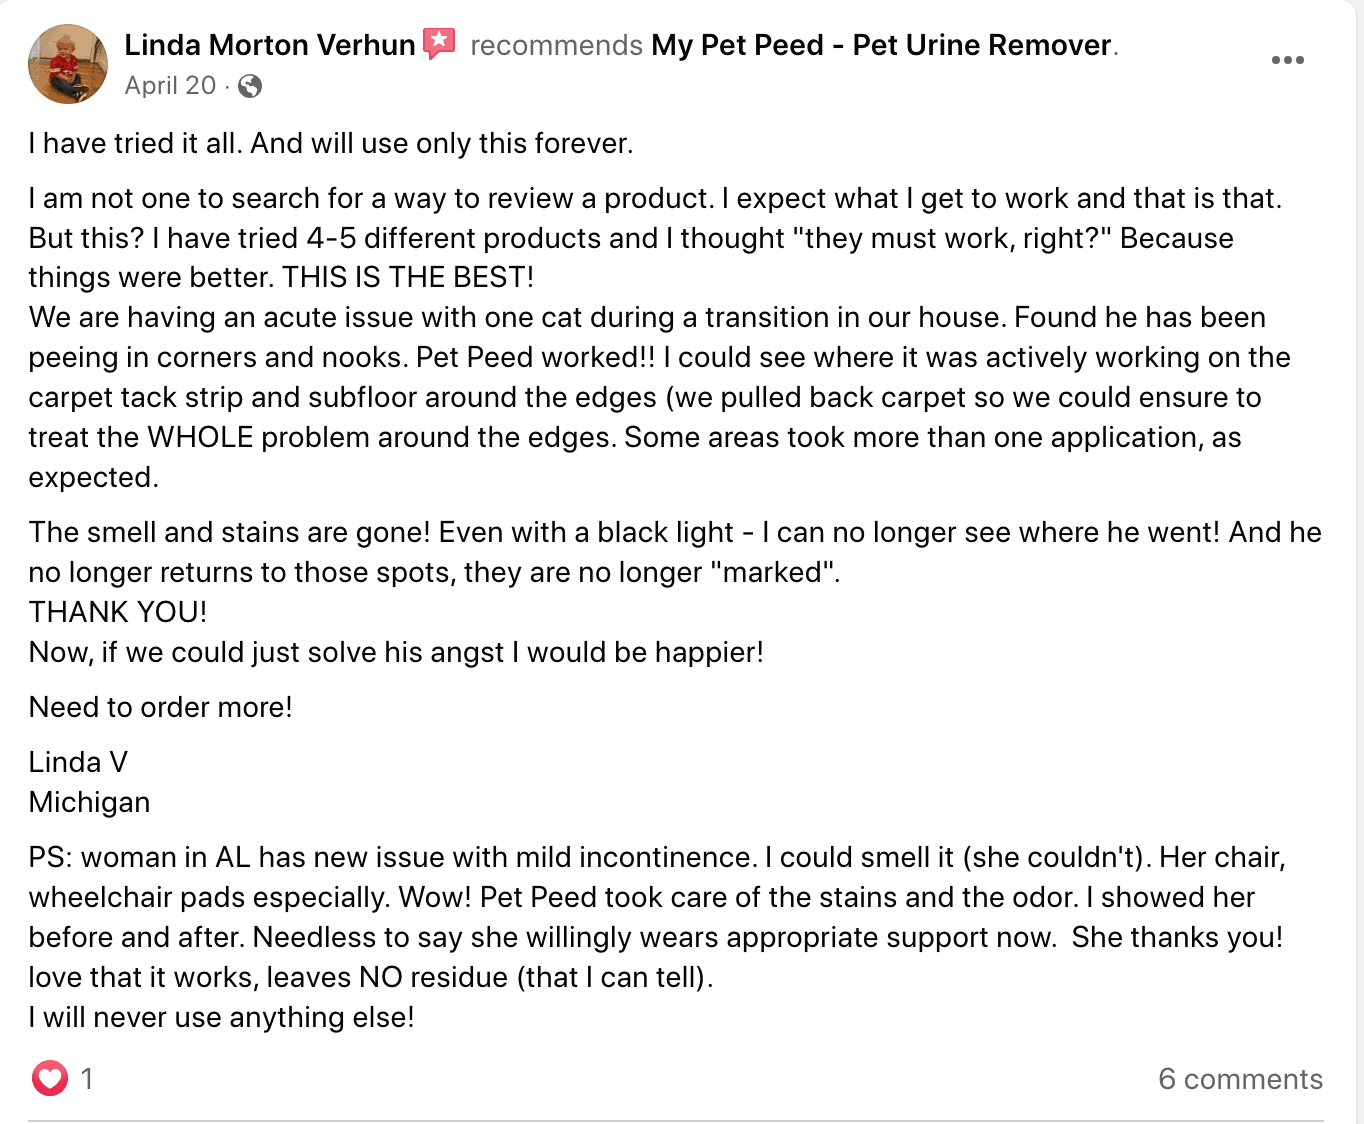Click the heart reaction icon

[x=49, y=1078]
